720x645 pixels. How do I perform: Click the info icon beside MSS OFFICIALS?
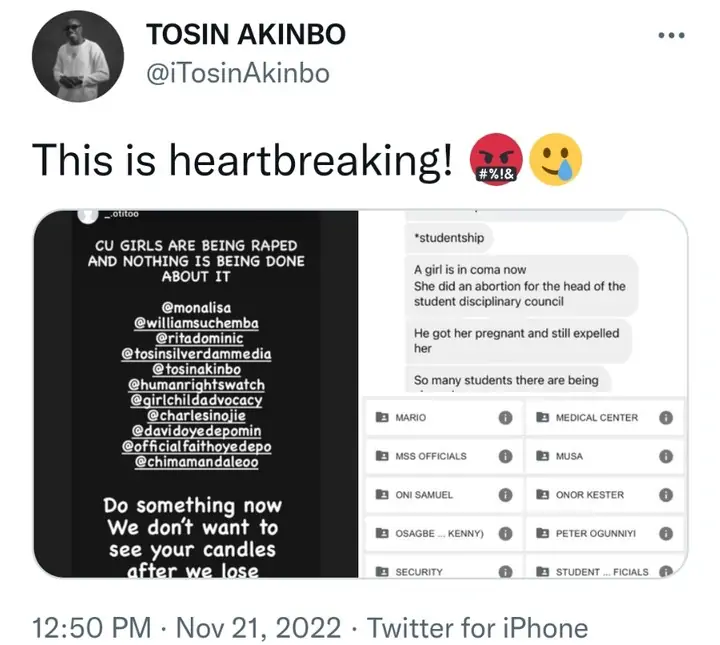tap(506, 456)
